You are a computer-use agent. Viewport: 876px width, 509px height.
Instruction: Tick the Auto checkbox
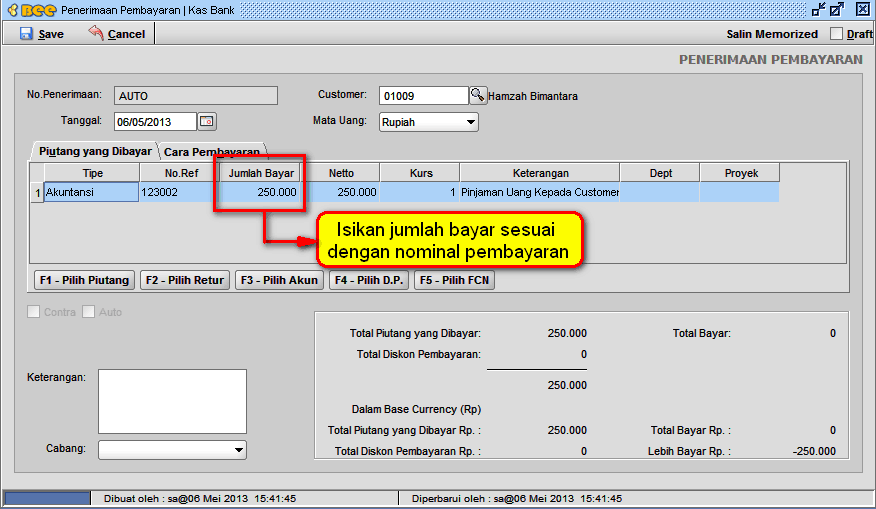click(x=89, y=312)
